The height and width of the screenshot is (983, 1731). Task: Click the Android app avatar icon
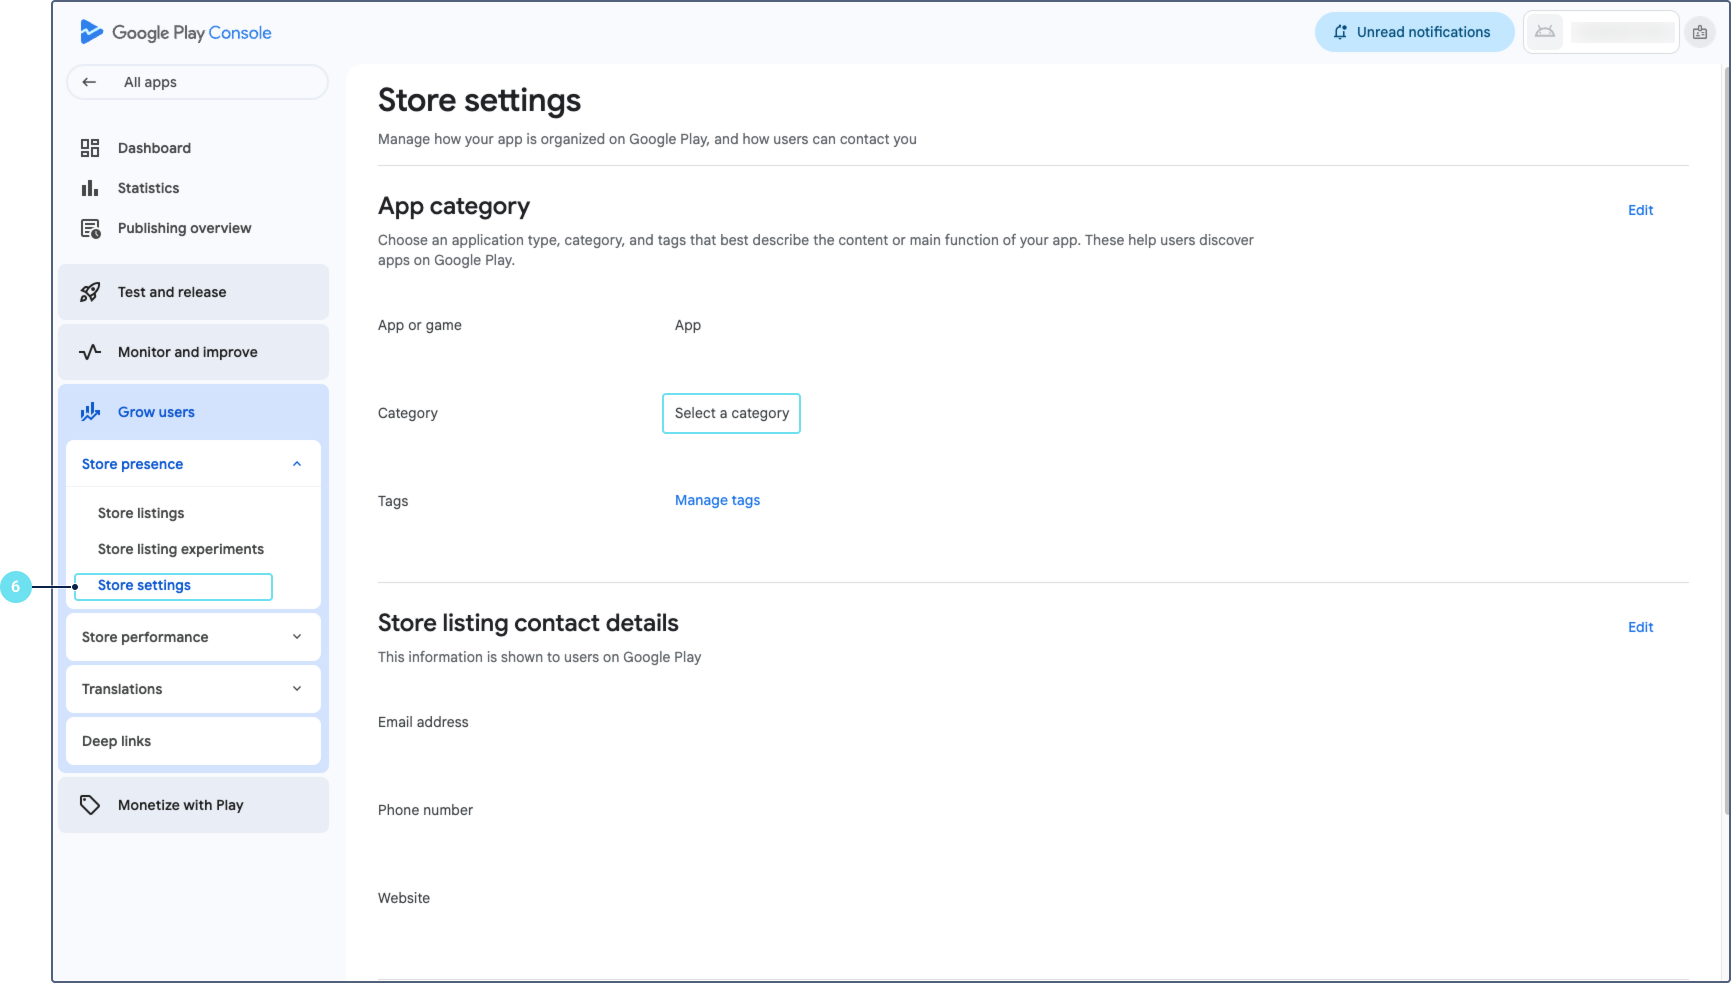[1545, 32]
